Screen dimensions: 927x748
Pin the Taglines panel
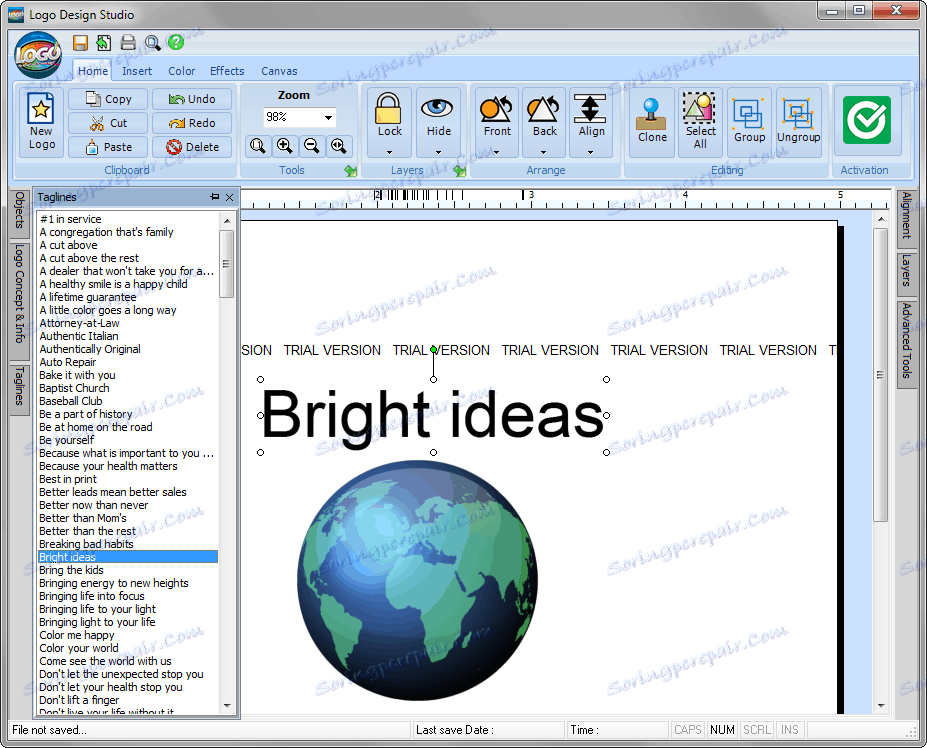(215, 197)
